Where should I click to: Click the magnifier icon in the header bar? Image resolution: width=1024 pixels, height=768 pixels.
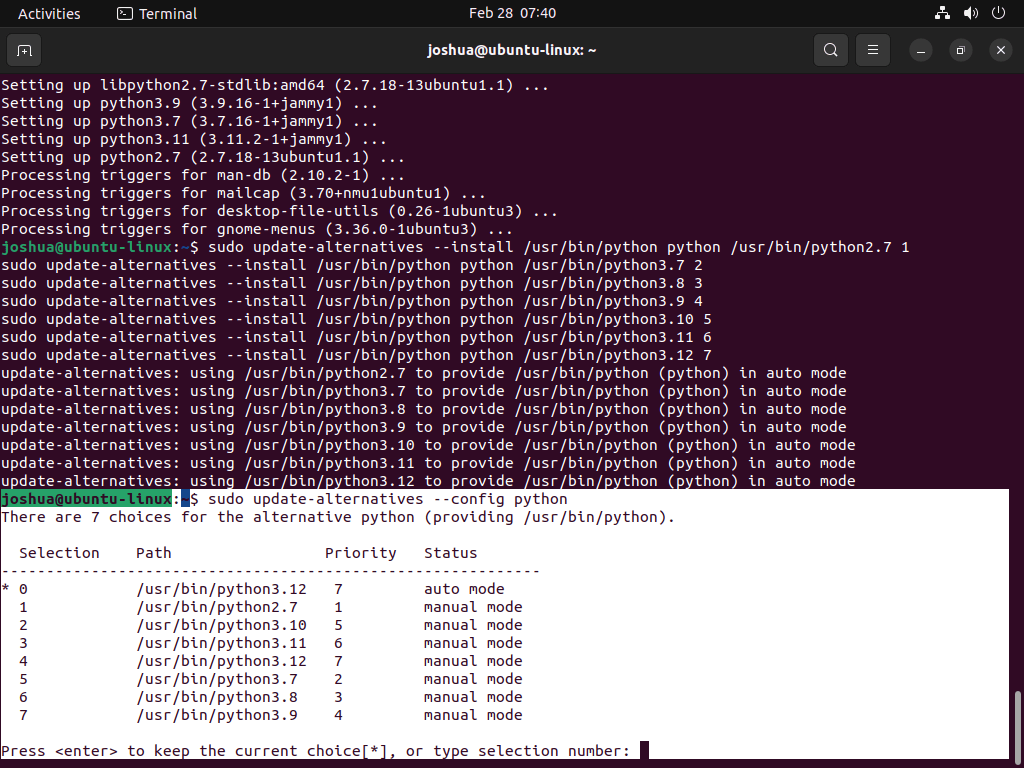pyautogui.click(x=830, y=50)
